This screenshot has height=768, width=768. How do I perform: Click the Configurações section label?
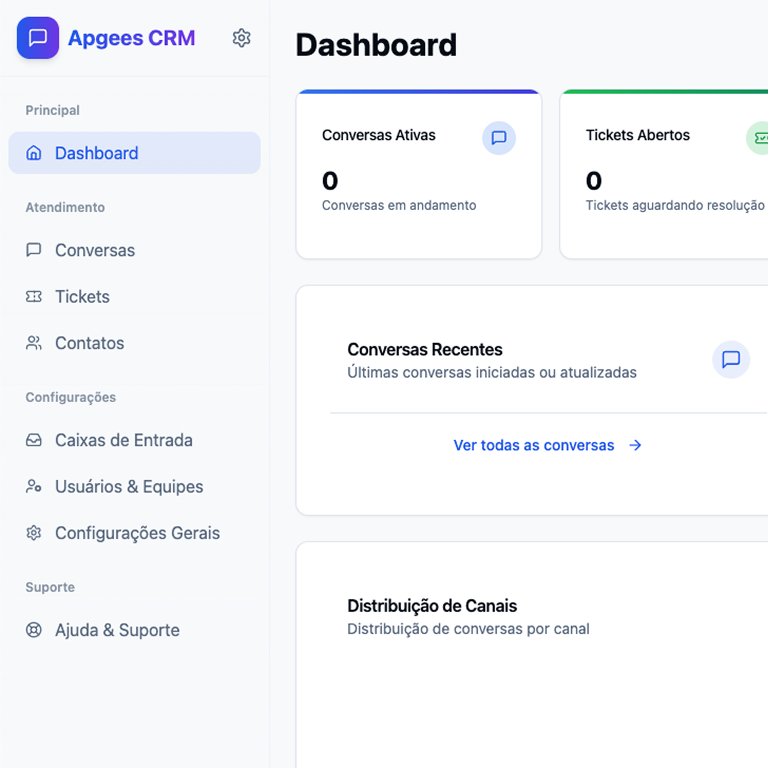pos(71,397)
